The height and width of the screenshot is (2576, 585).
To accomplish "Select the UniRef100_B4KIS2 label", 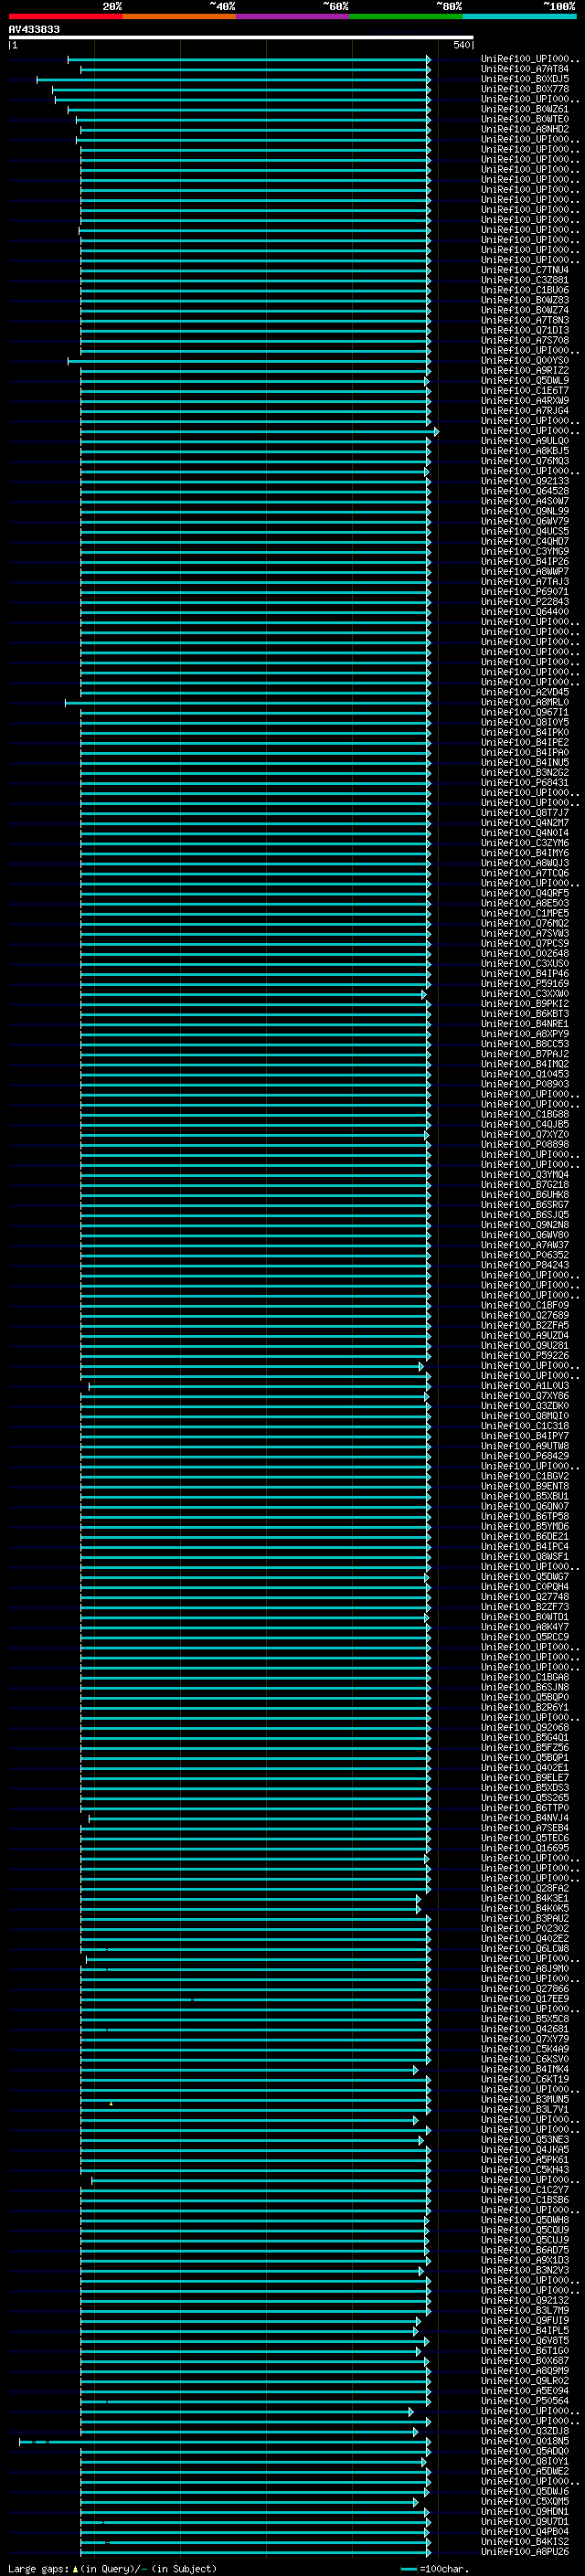I will pos(524,2541).
